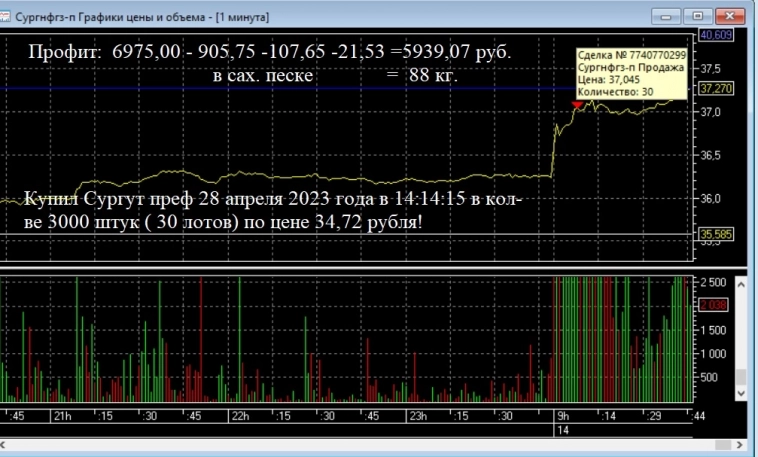
Task: Close the price and volume chart window
Action: click(x=731, y=15)
